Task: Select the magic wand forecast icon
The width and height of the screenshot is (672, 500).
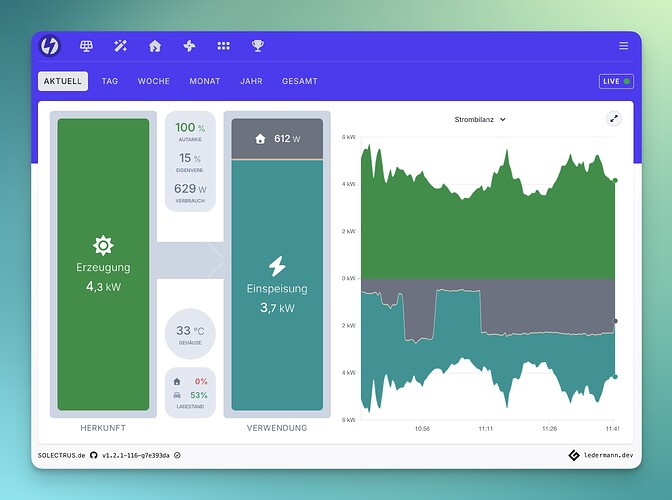Action: coord(120,46)
